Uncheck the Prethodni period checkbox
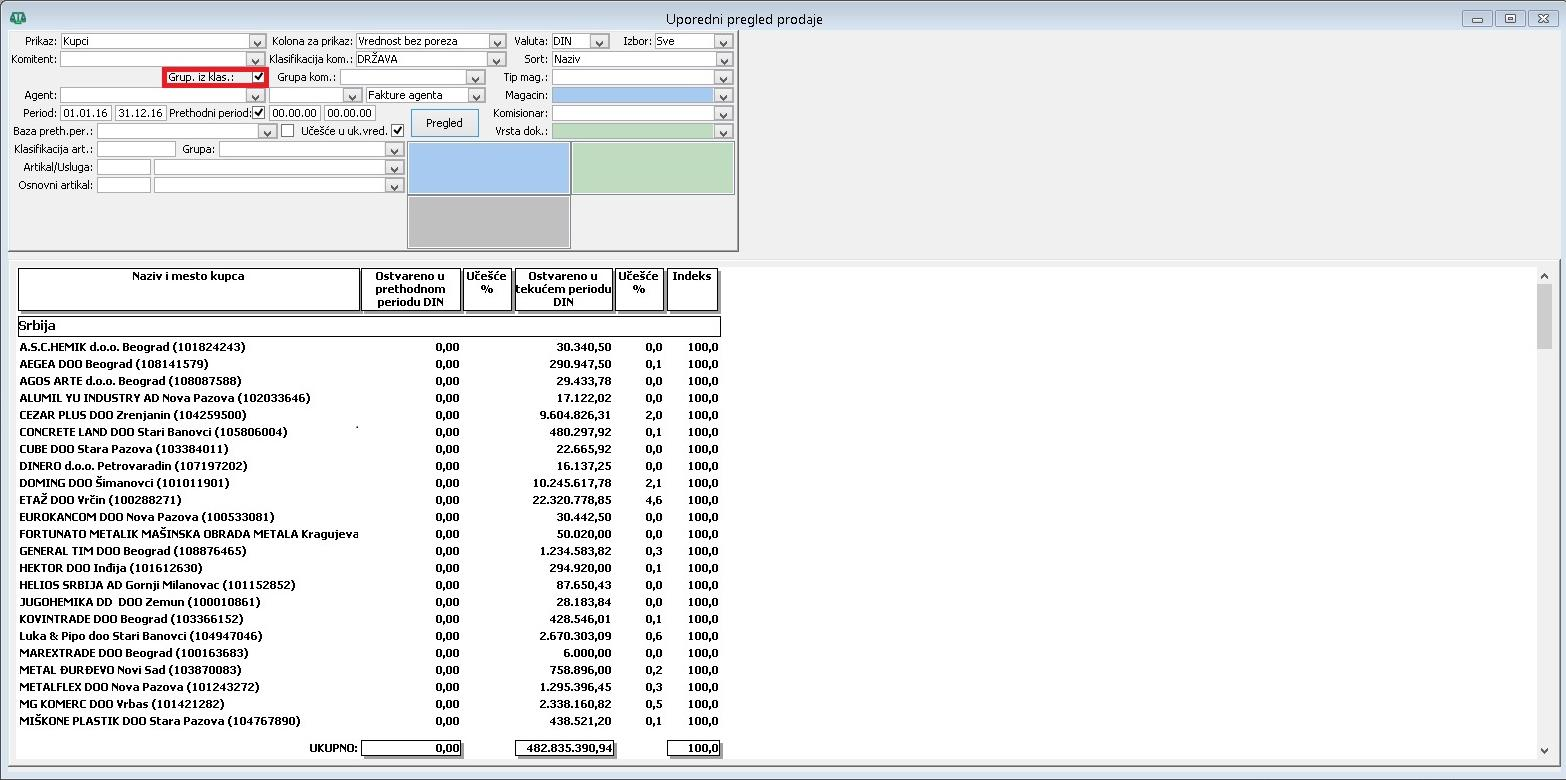The height and width of the screenshot is (780, 1566). coord(259,113)
